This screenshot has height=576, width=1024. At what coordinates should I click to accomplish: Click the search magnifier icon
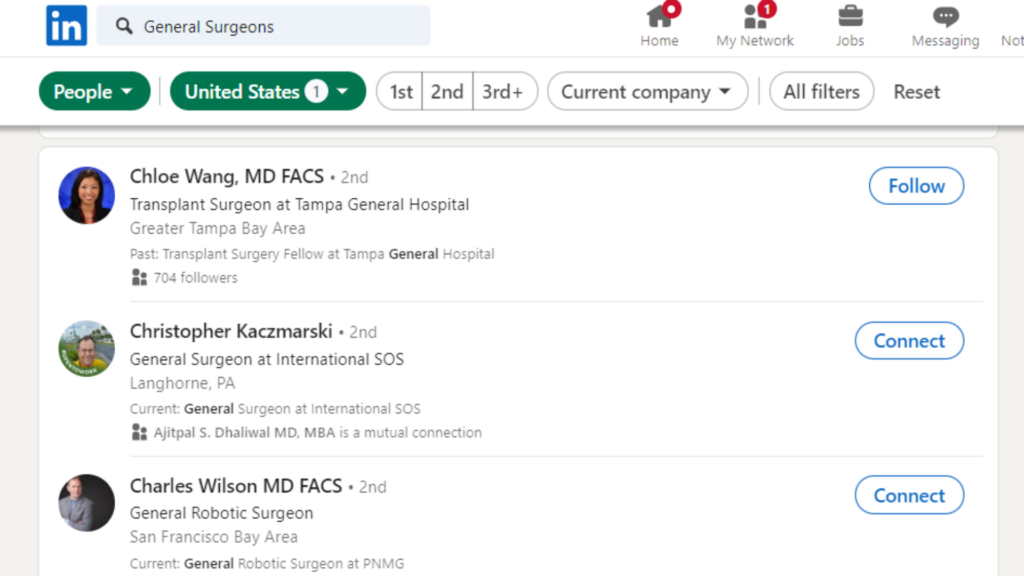coord(122,26)
